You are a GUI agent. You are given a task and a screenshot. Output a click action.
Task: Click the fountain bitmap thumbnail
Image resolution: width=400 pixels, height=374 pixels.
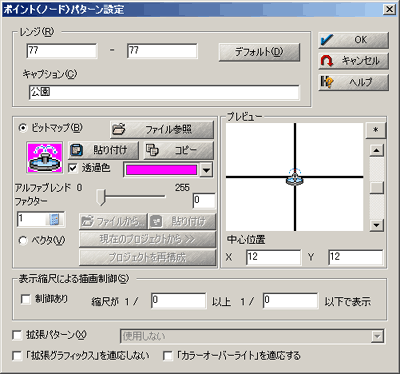45,158
